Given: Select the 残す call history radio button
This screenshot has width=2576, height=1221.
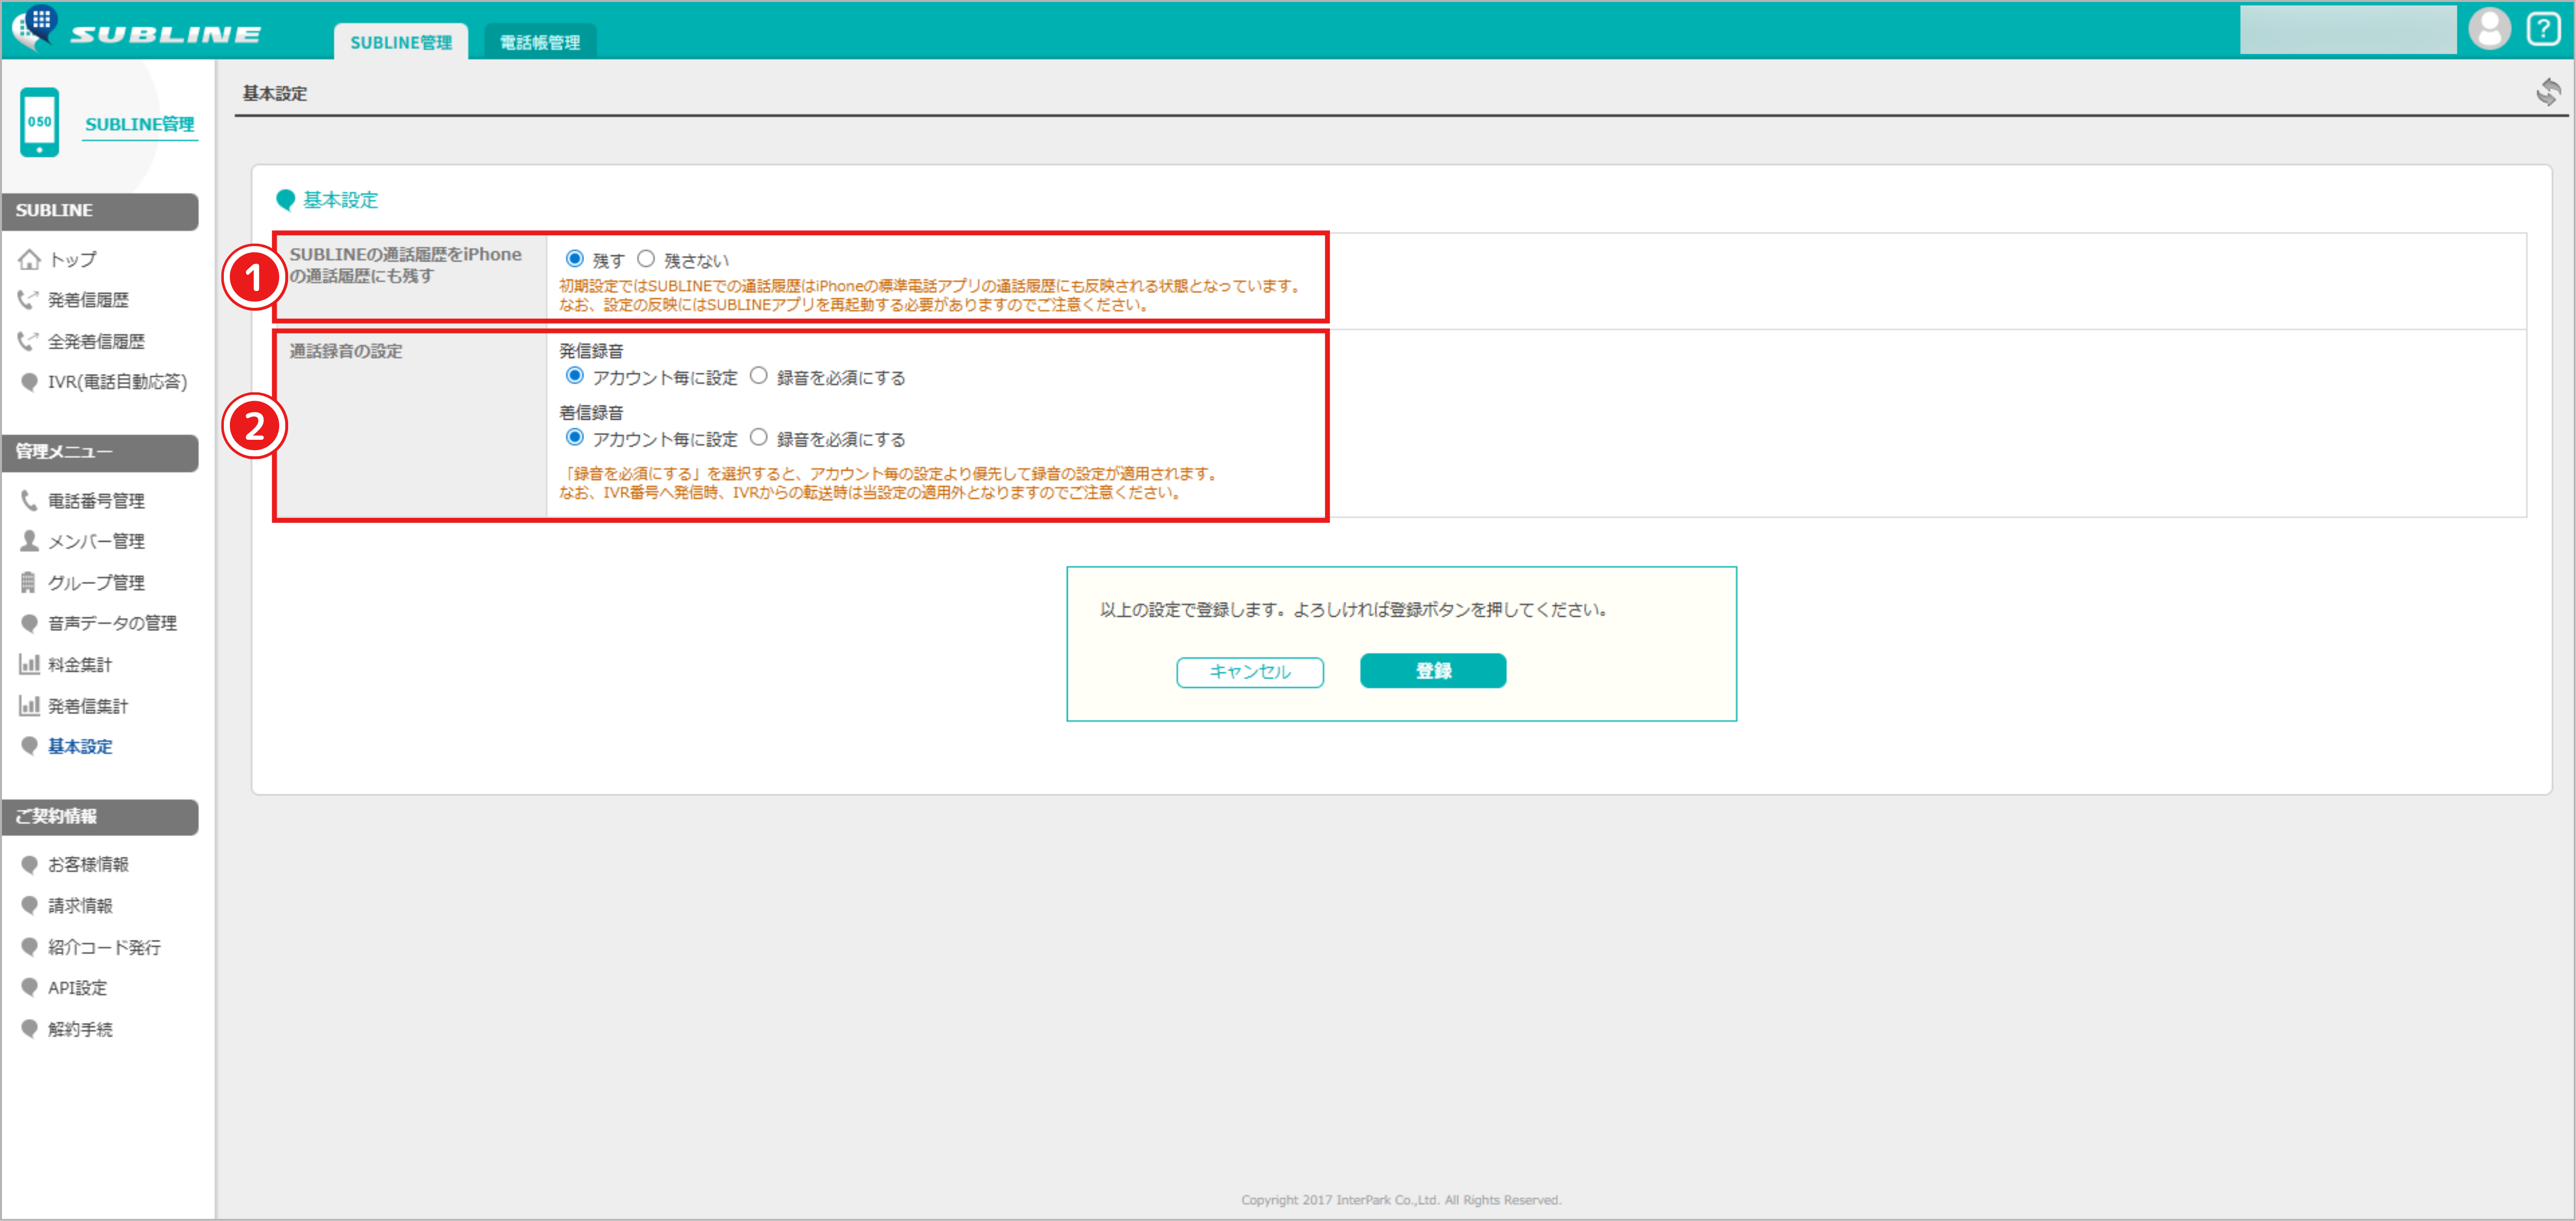Looking at the screenshot, I should tap(574, 259).
